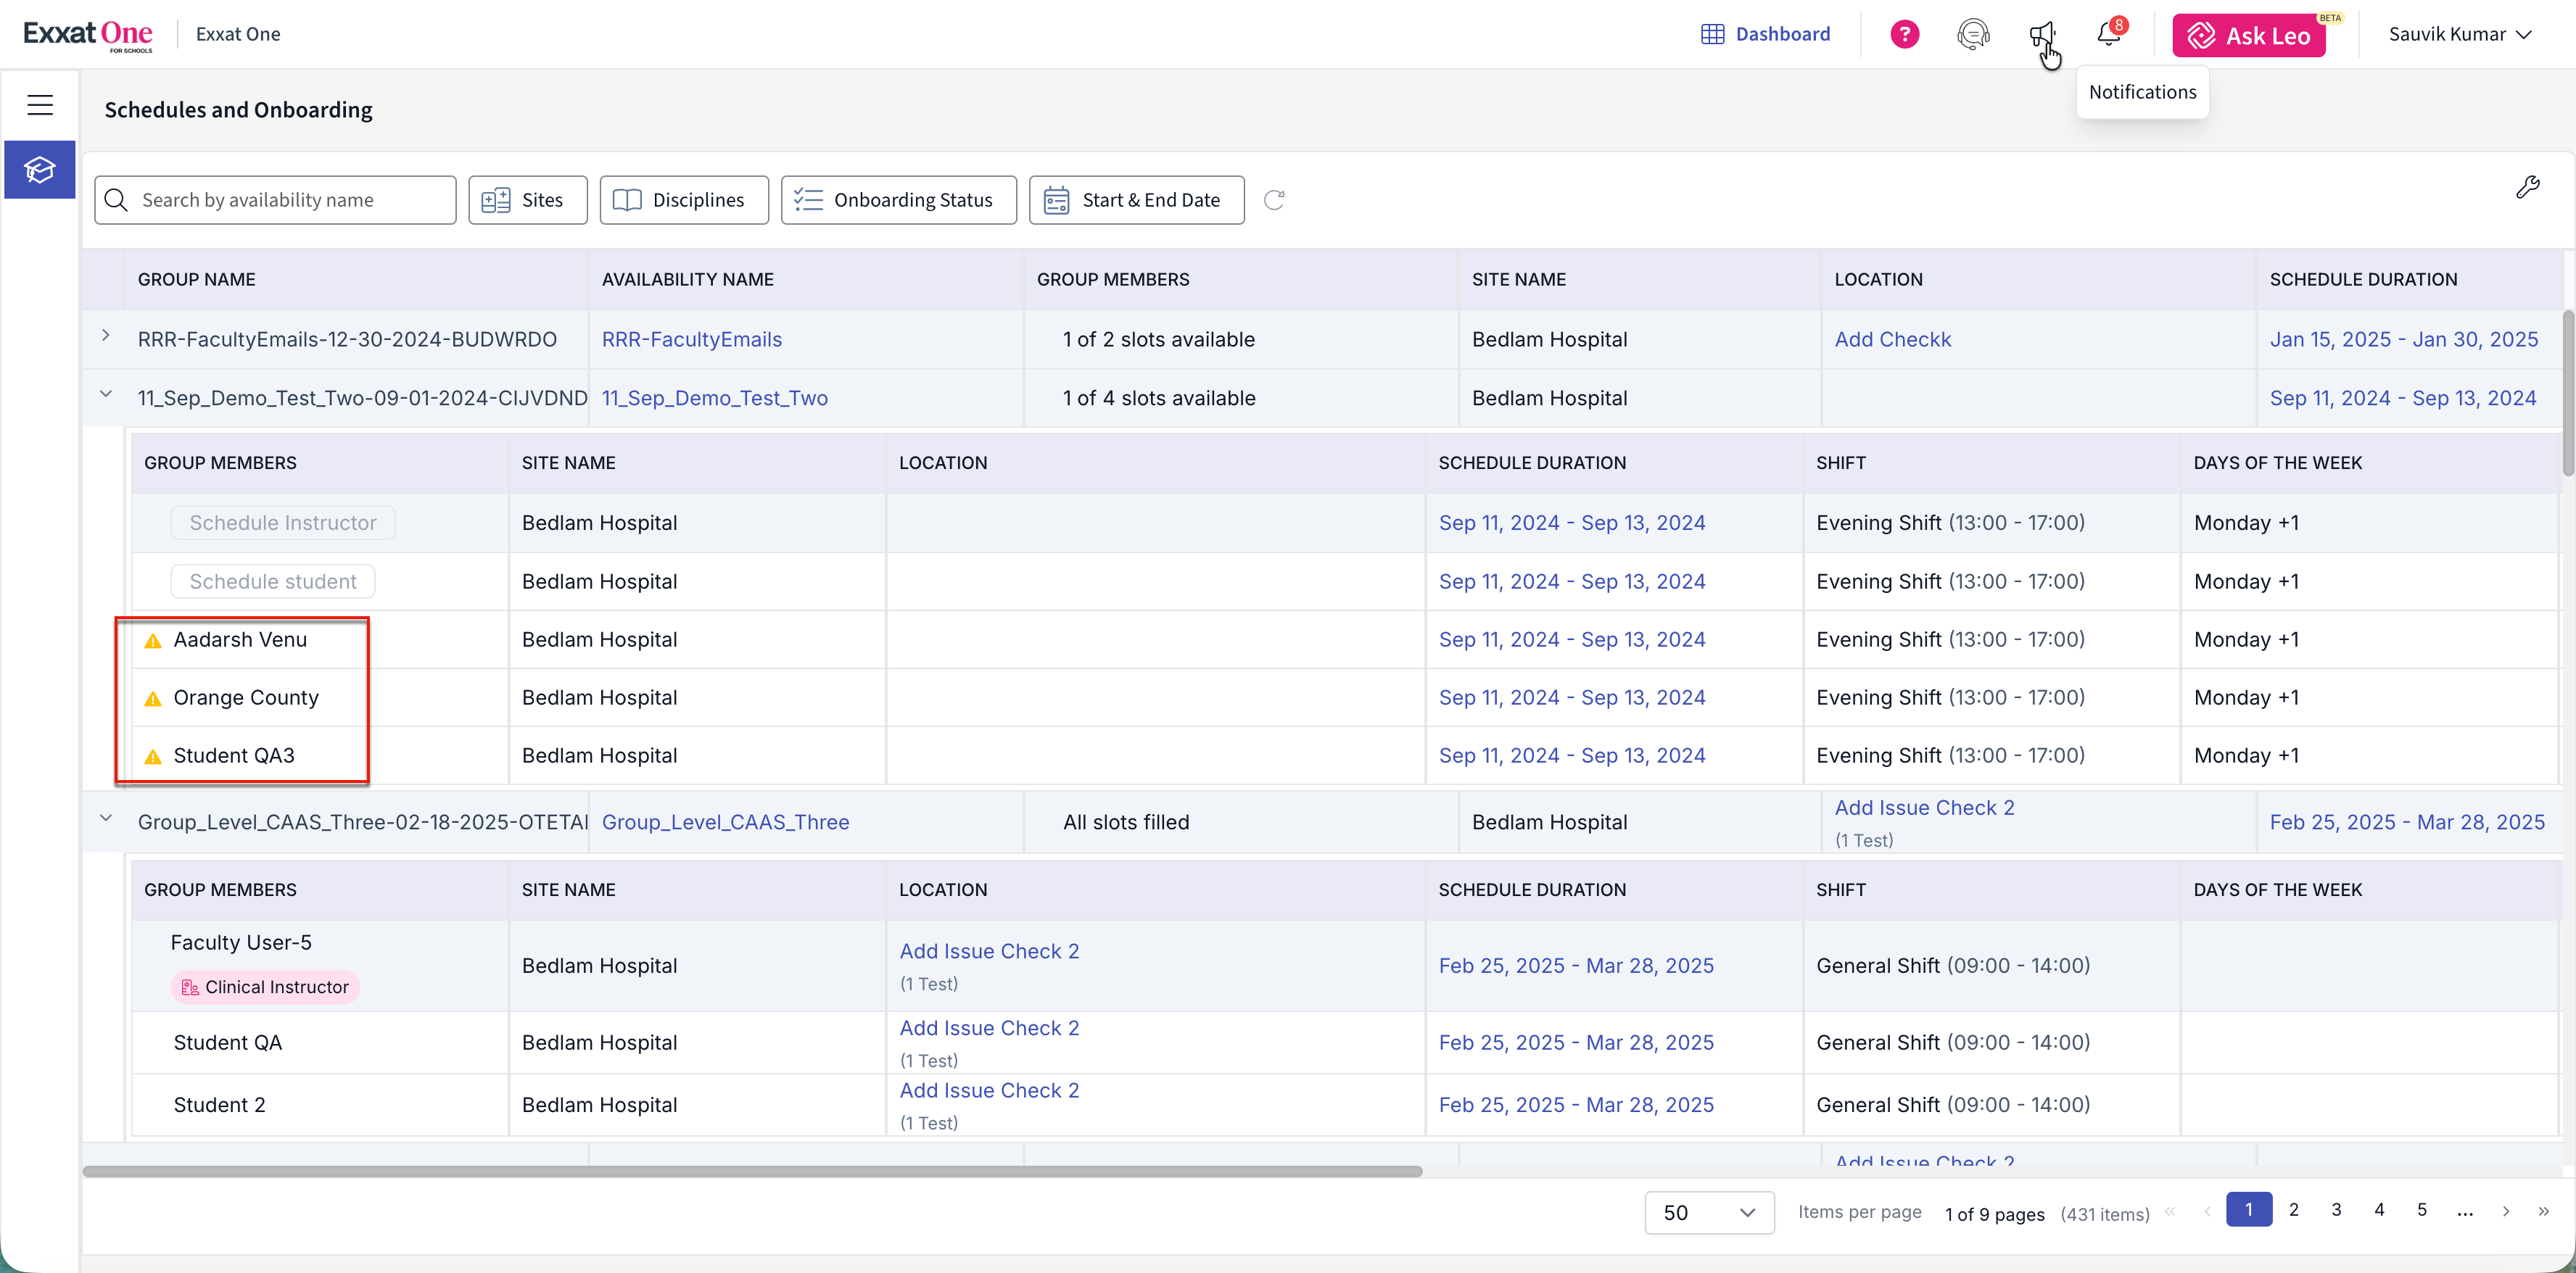
Task: Open the Sauvik Kumar user menu
Action: [2459, 35]
